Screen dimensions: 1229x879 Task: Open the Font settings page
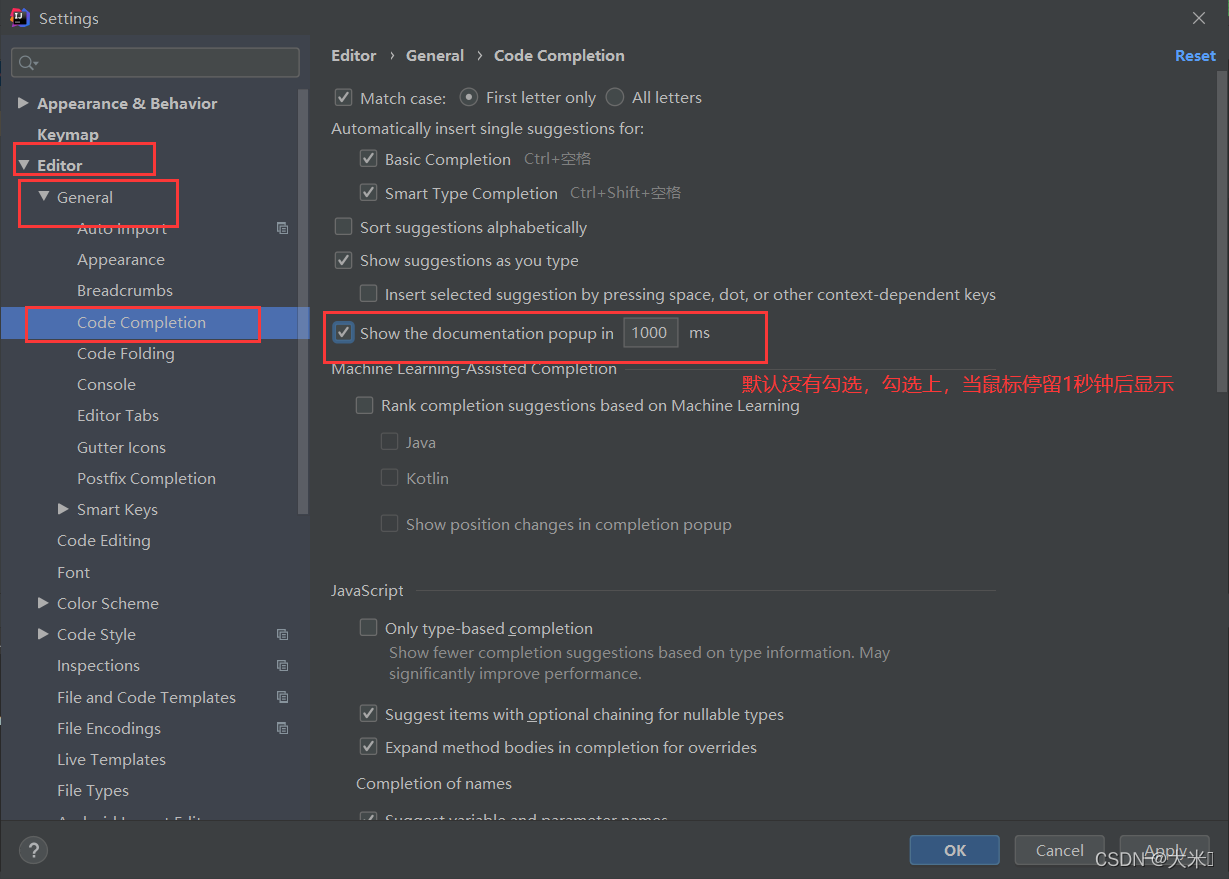tap(73, 572)
